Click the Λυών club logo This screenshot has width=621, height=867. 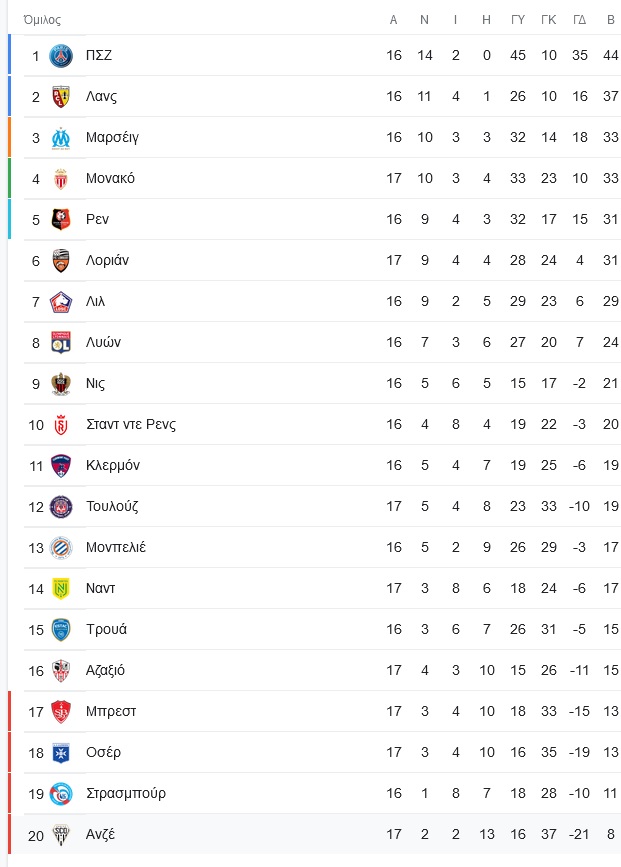click(61, 342)
